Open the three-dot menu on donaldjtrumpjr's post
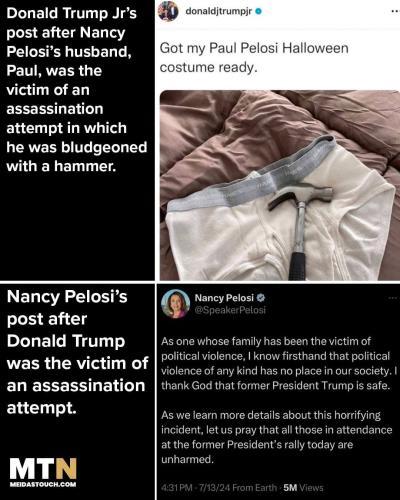Image resolution: width=400 pixels, height=500 pixels. tap(395, 11)
